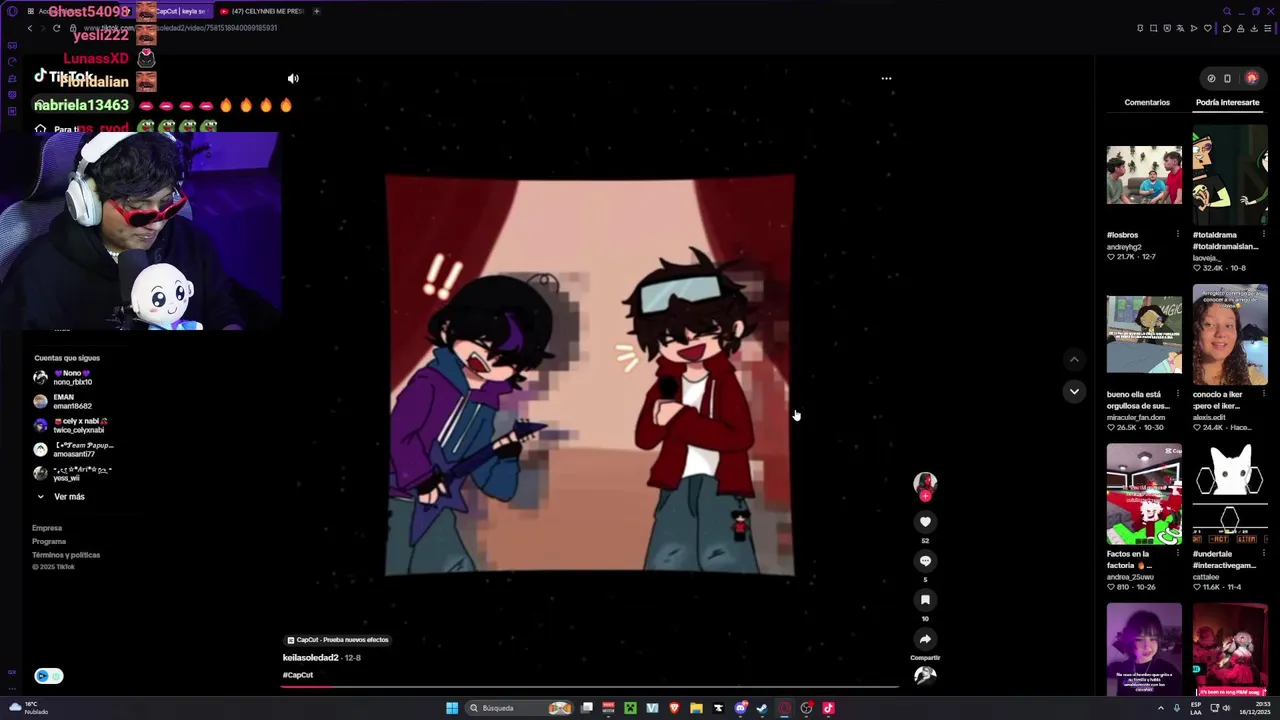Open options for 'bueno ella está' card
This screenshot has width=1280, height=720.
[1177, 394]
